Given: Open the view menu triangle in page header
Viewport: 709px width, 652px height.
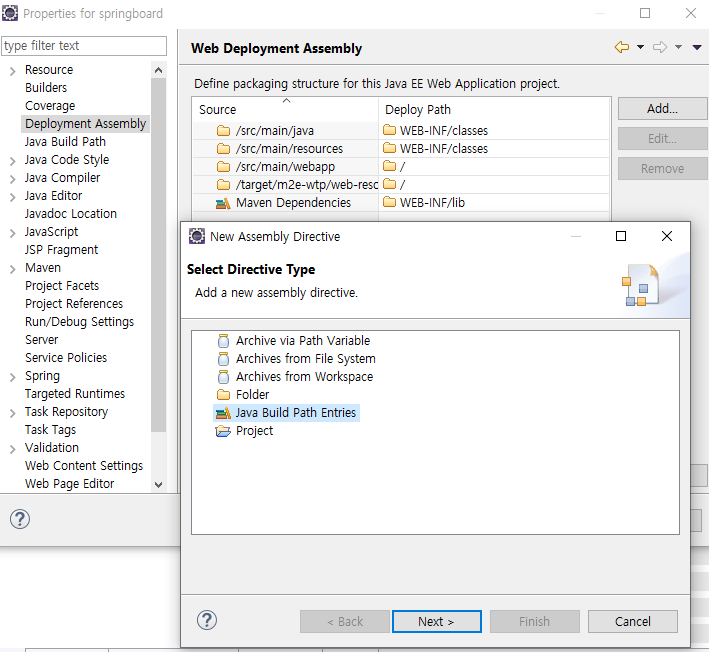Looking at the screenshot, I should click(x=697, y=47).
